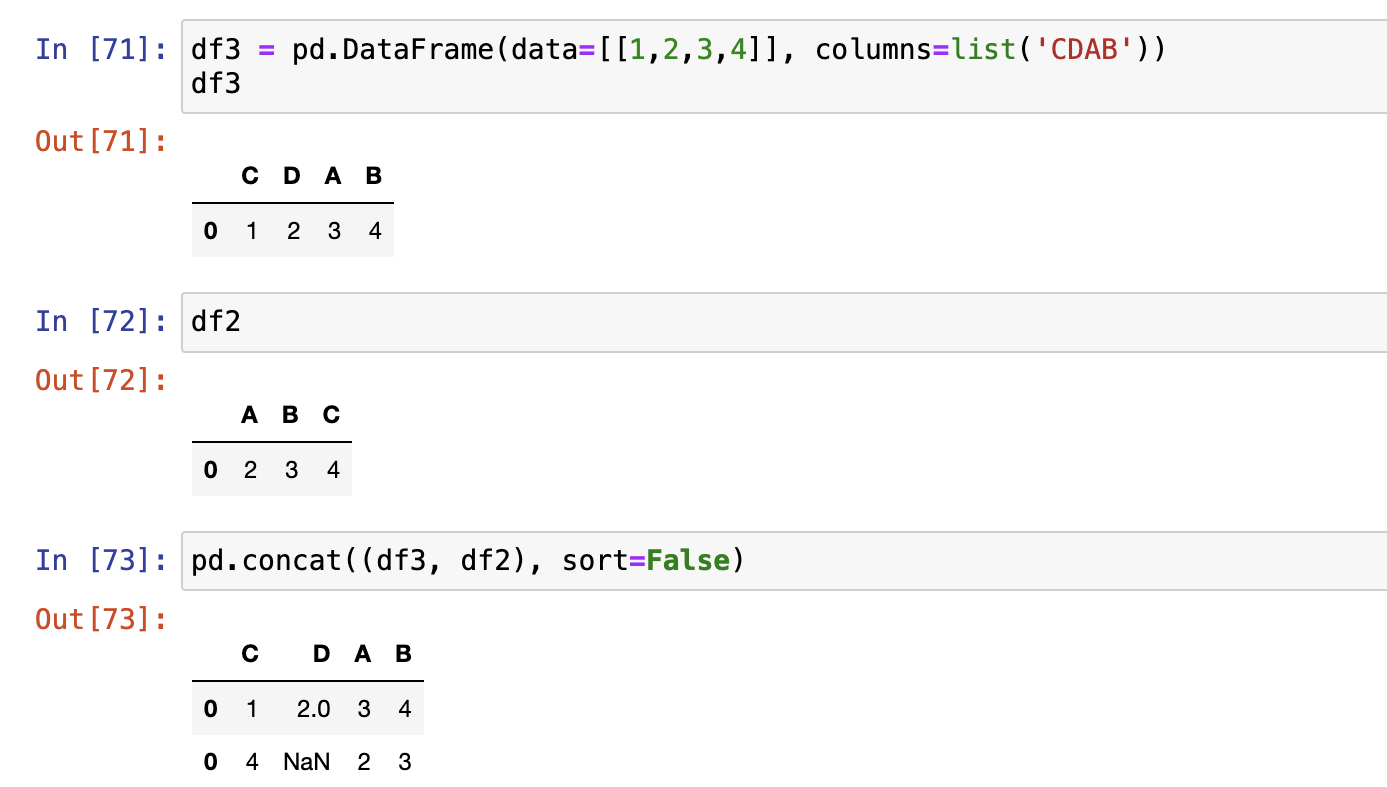
Task: Click column header A in Out[72] table
Action: point(250,415)
